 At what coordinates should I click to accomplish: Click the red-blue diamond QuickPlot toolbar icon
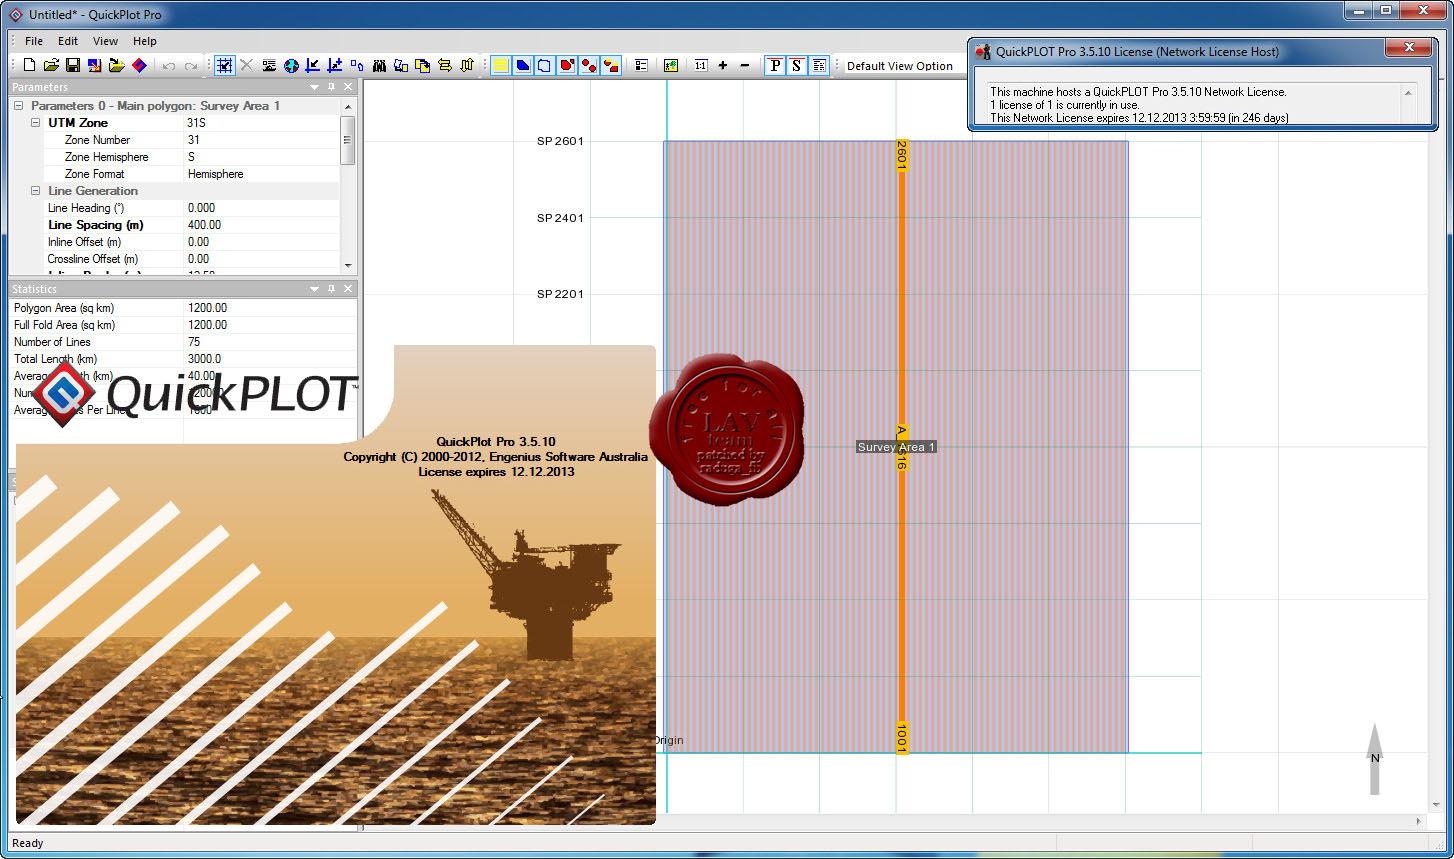click(x=139, y=65)
